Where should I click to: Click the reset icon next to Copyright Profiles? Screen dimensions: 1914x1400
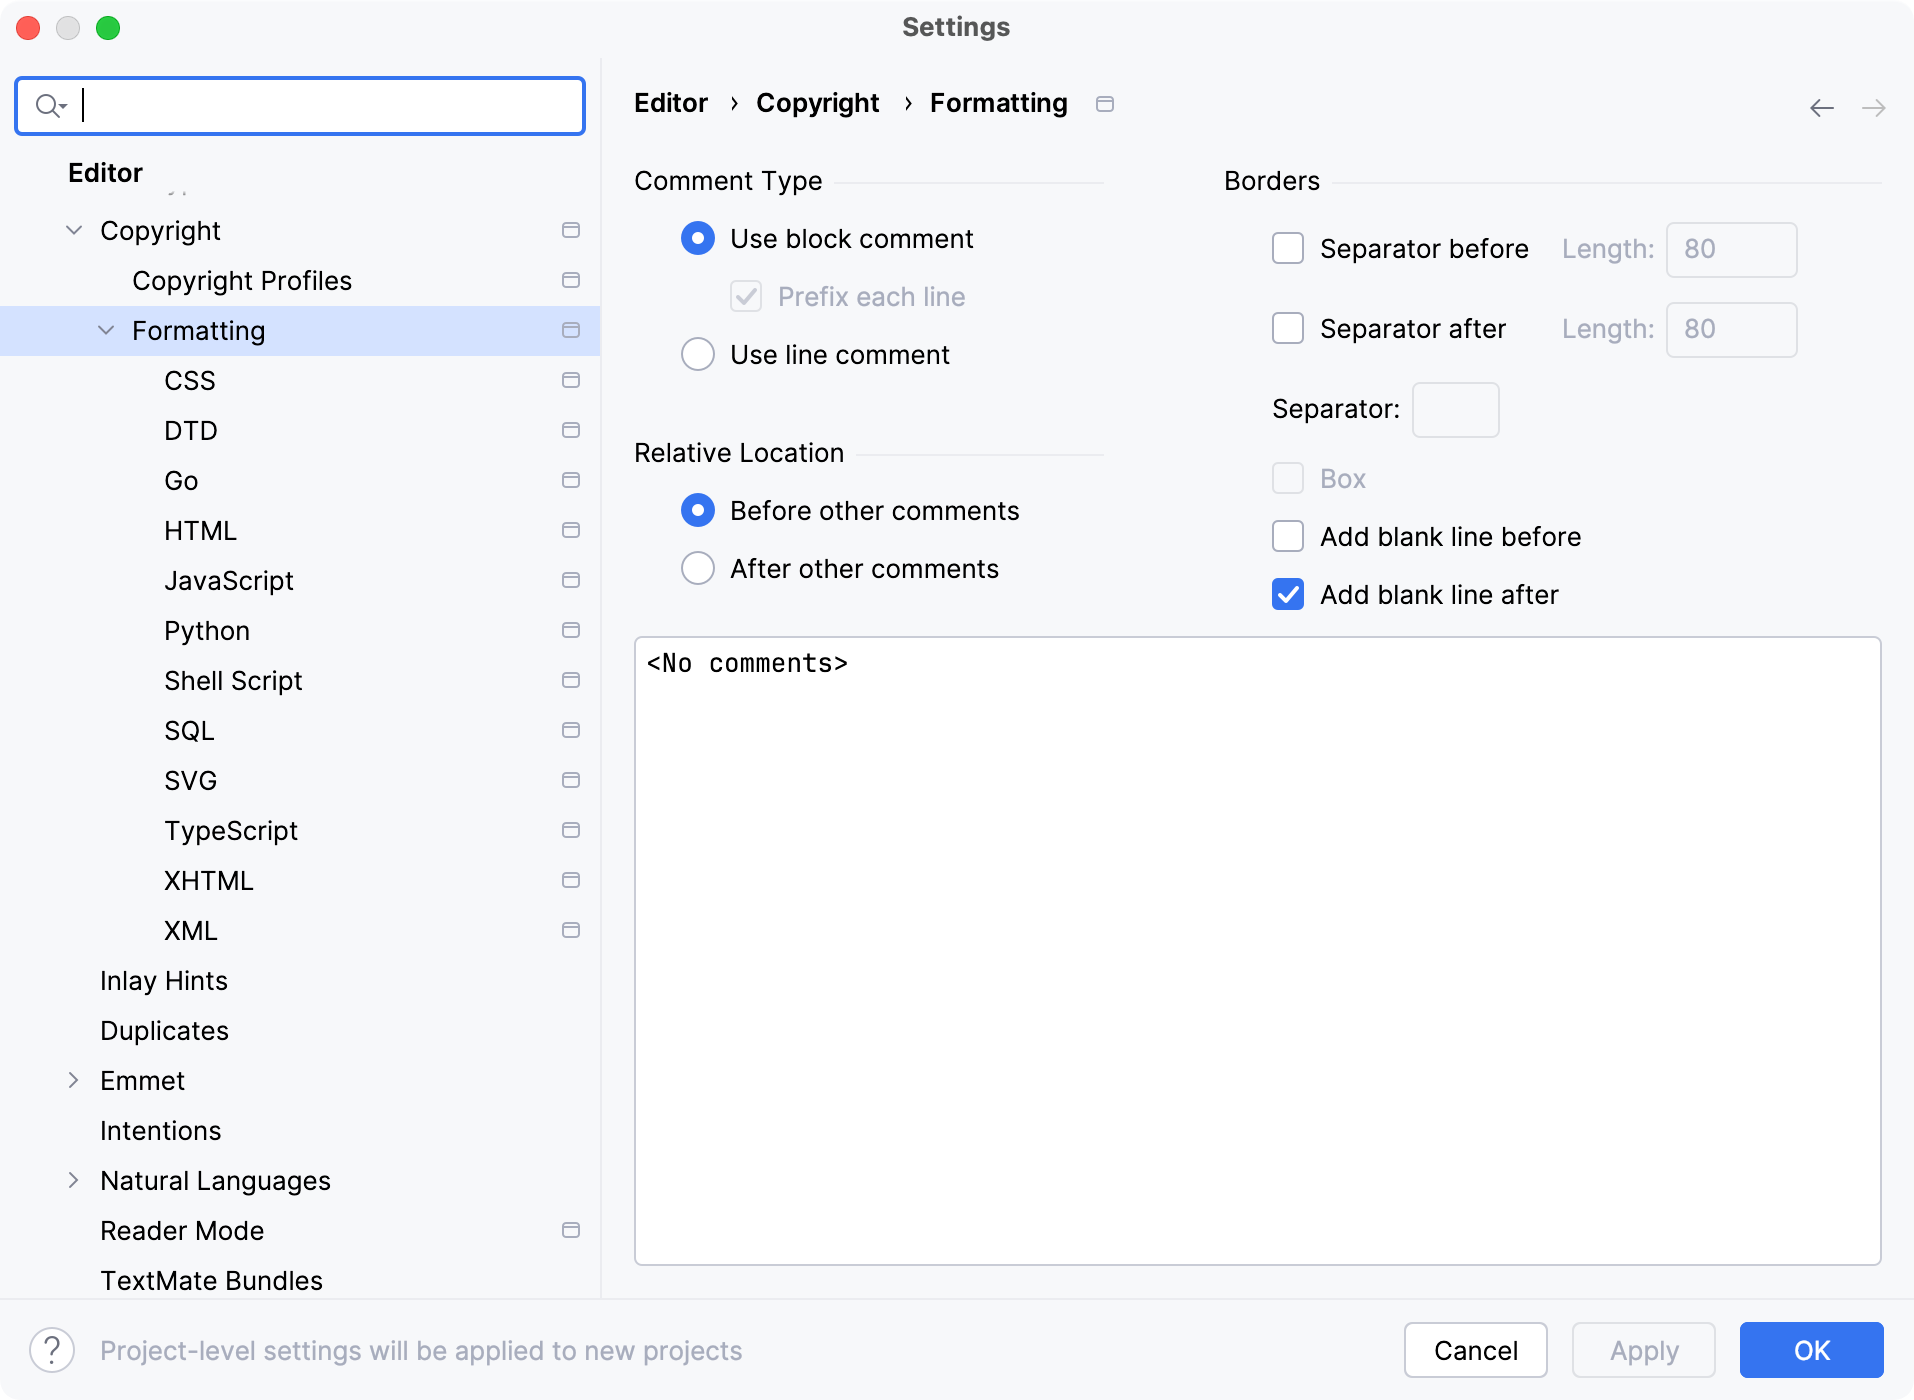click(x=571, y=280)
